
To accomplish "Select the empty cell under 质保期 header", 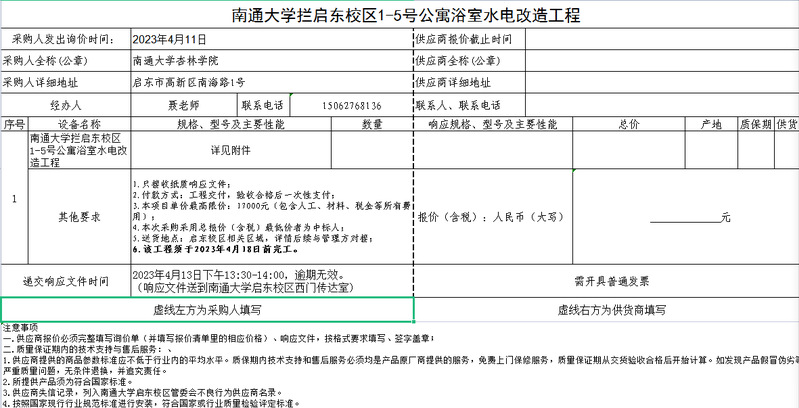I will pos(756,150).
